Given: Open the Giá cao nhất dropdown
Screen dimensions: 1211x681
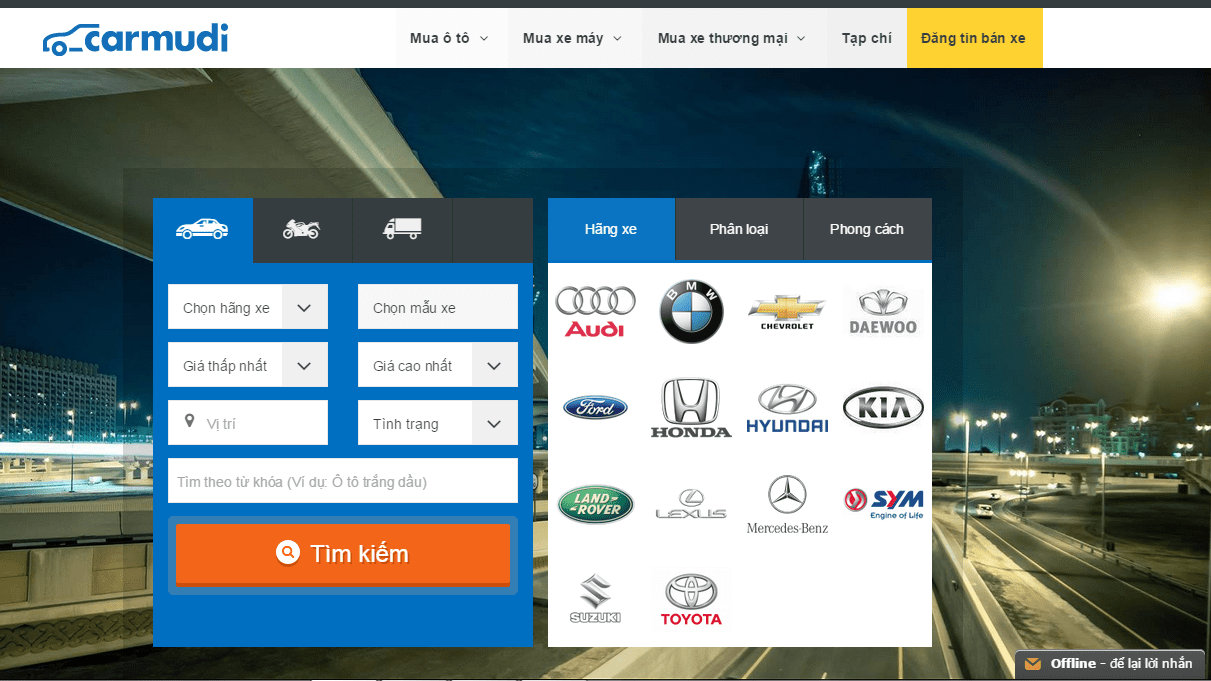Looking at the screenshot, I should coord(438,365).
